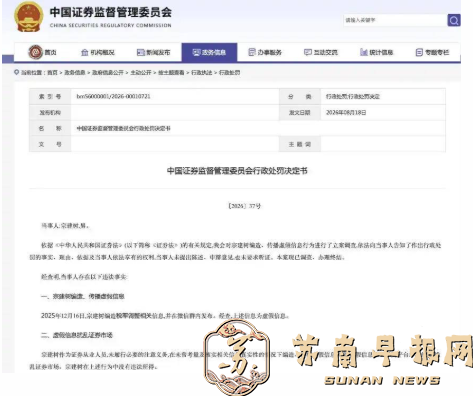Open the 首页 home tab
473x396 pixels.
(43, 52)
